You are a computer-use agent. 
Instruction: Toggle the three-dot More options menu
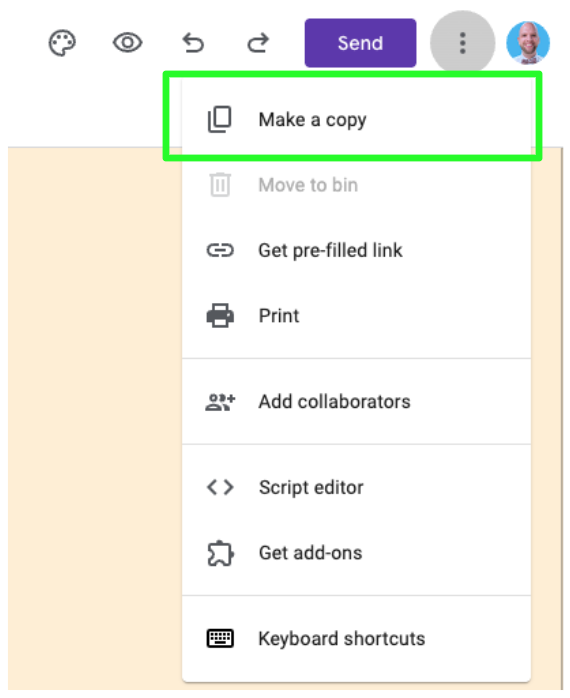[463, 43]
